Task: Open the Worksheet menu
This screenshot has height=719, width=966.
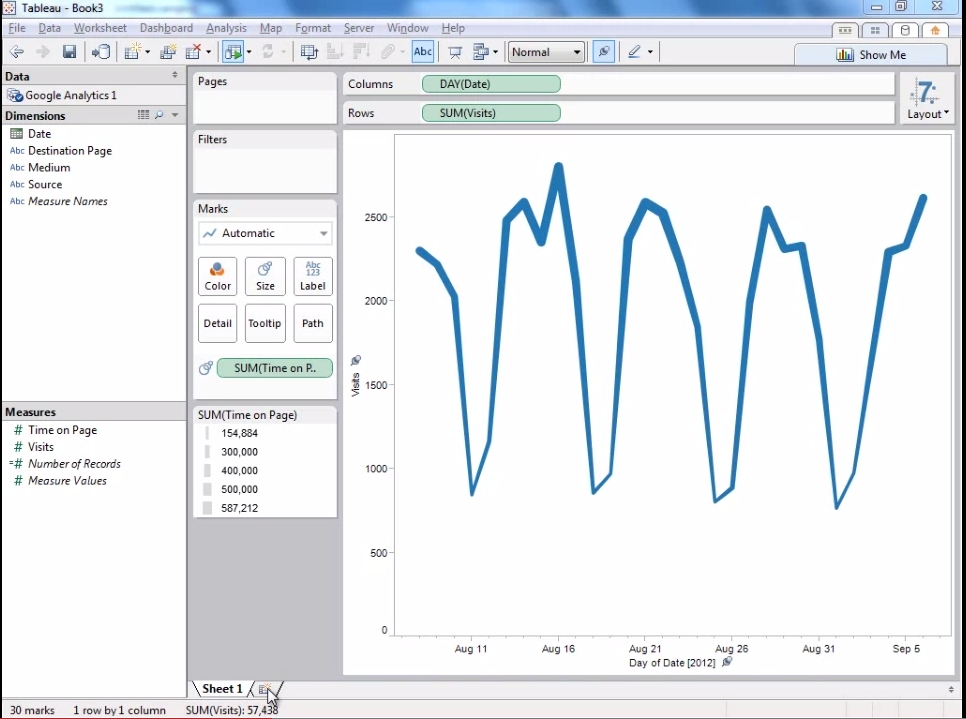Action: [x=100, y=28]
